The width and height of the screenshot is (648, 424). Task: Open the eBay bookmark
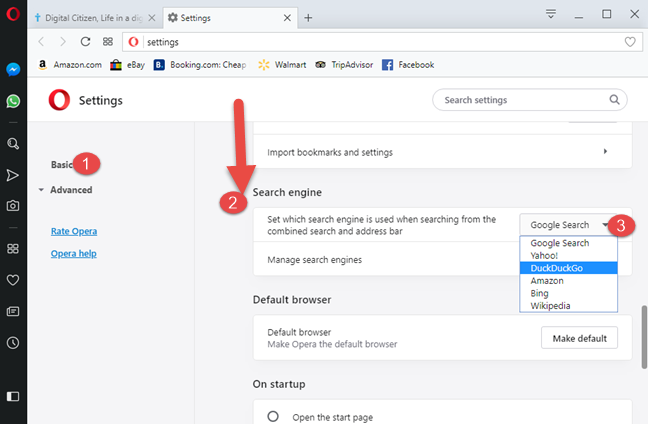click(127, 65)
